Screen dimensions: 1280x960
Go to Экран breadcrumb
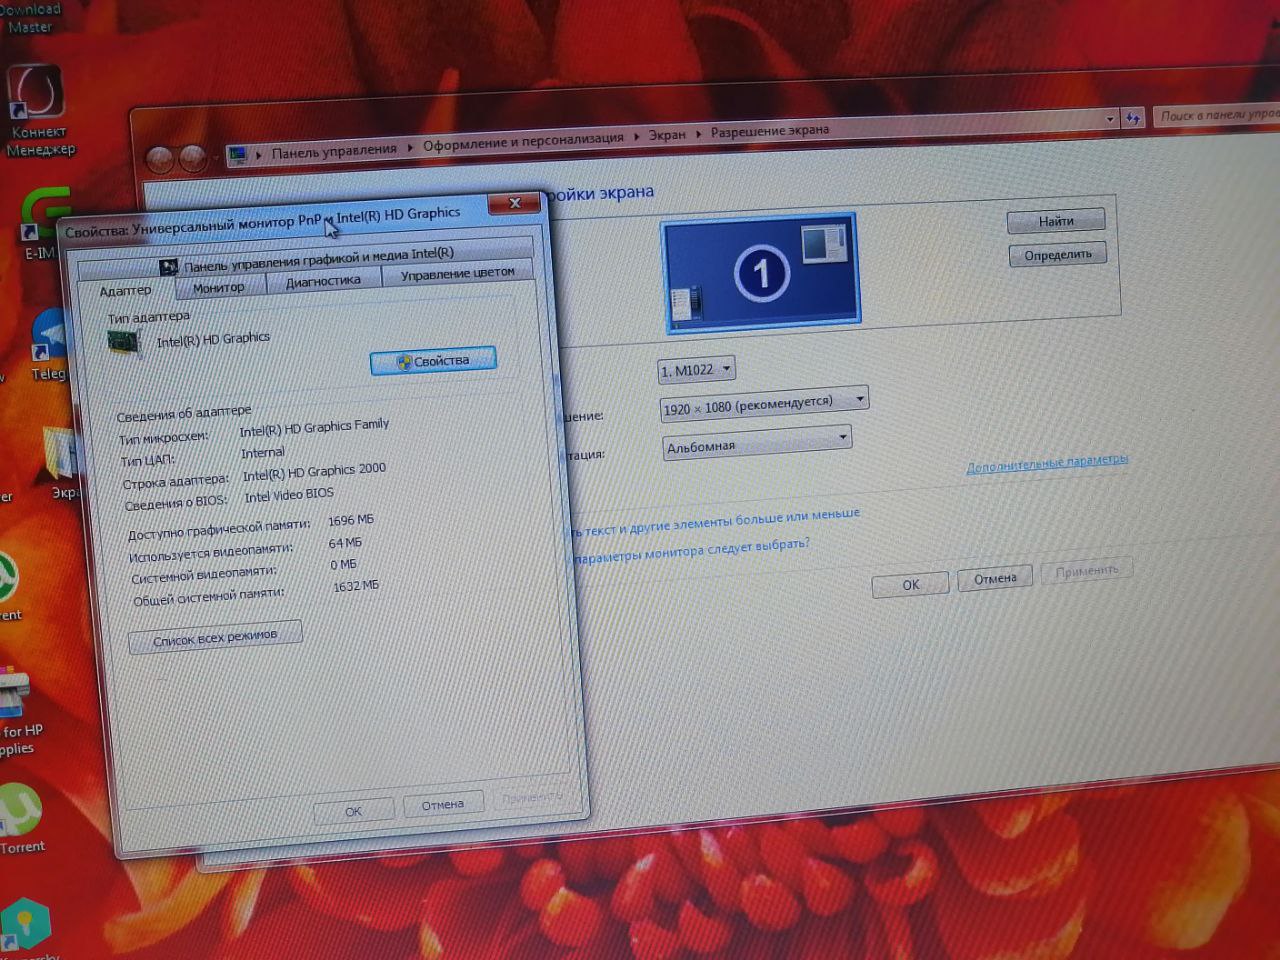click(667, 135)
